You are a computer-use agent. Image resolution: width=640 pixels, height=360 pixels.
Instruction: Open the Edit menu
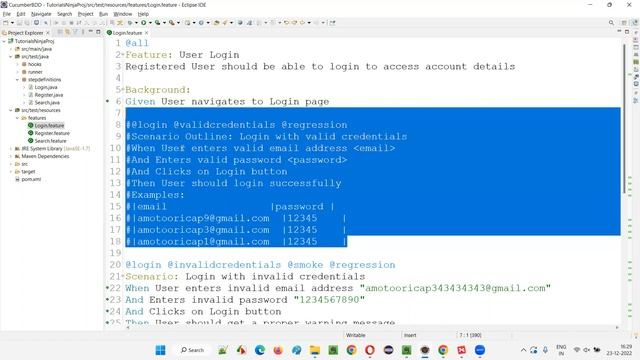(x=21, y=14)
